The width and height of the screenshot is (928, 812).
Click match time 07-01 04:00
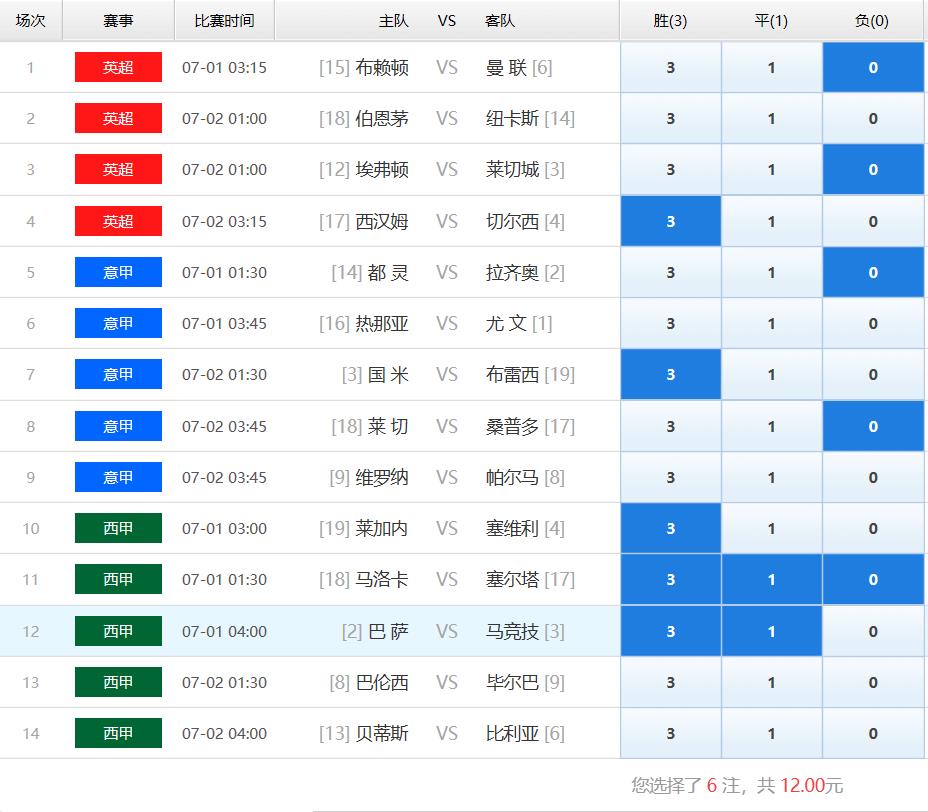click(x=224, y=631)
